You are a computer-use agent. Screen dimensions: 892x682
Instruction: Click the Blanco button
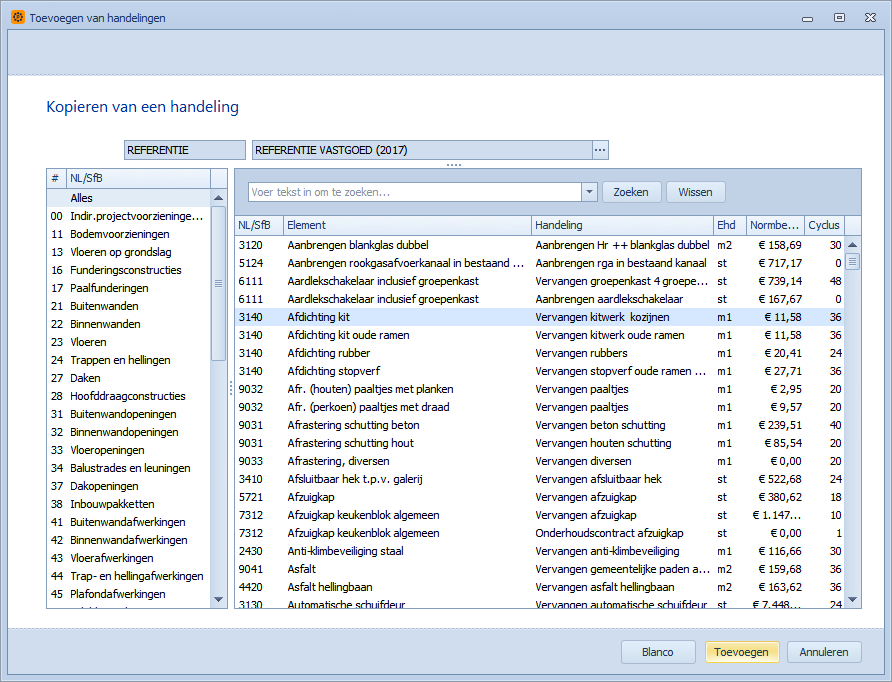tap(657, 652)
